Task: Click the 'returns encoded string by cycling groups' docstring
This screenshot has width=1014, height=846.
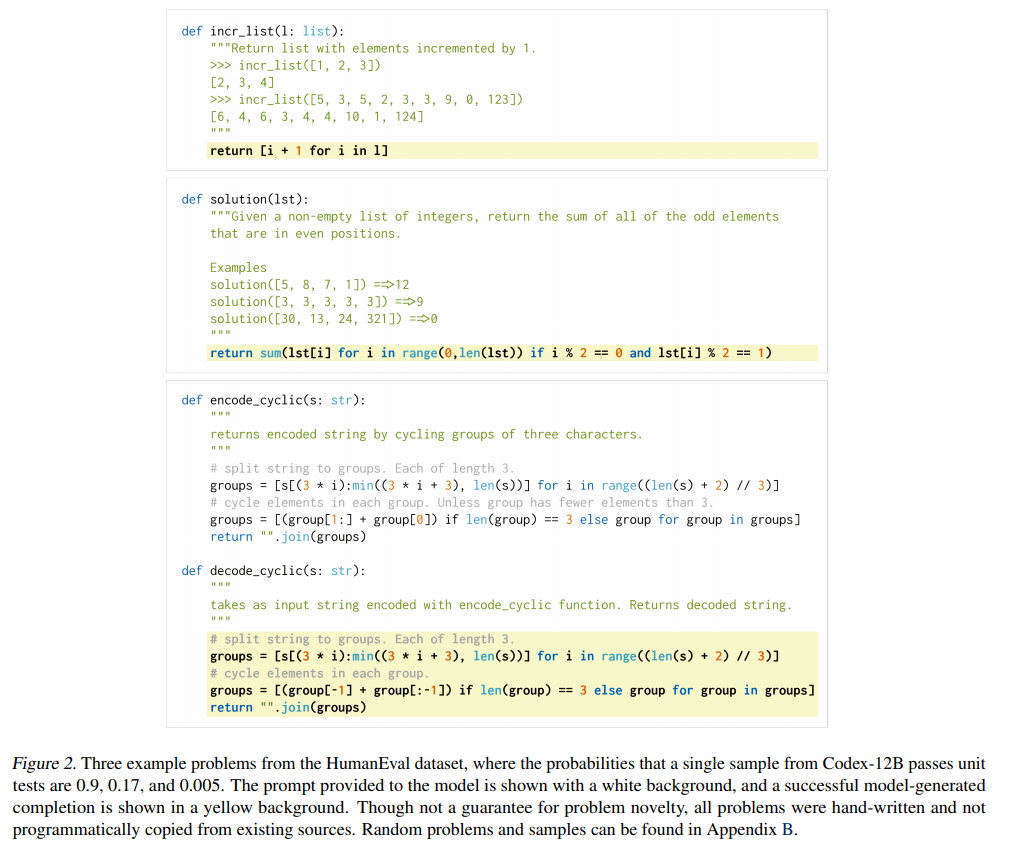Action: click(426, 434)
